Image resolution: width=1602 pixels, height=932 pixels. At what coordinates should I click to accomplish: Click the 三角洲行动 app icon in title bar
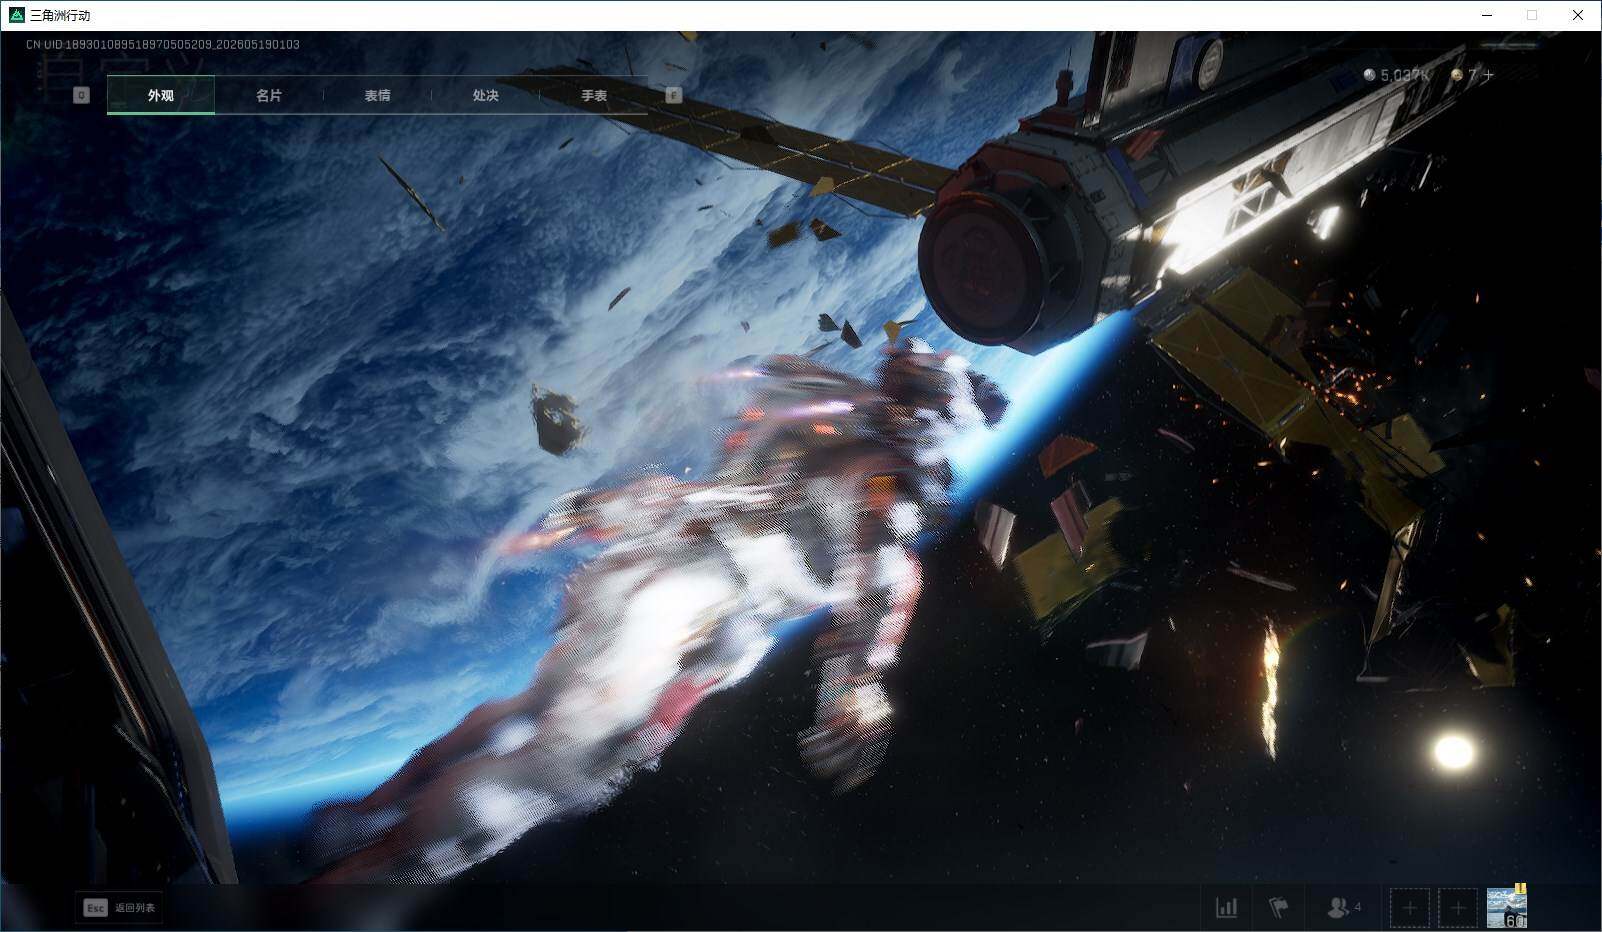(x=16, y=15)
